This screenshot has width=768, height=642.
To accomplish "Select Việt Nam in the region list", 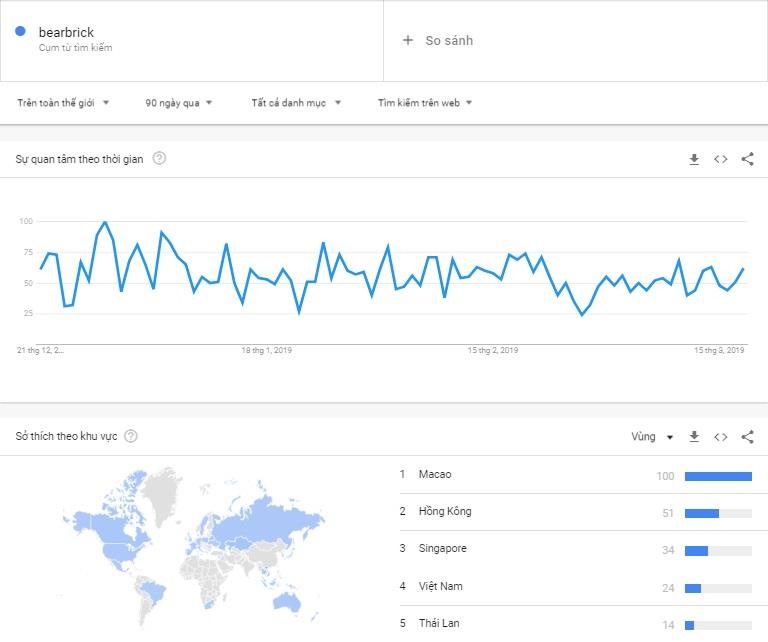I will click(x=439, y=586).
